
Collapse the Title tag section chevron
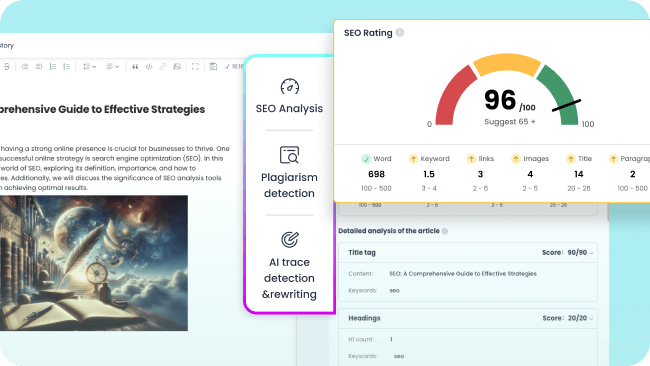[x=591, y=253]
